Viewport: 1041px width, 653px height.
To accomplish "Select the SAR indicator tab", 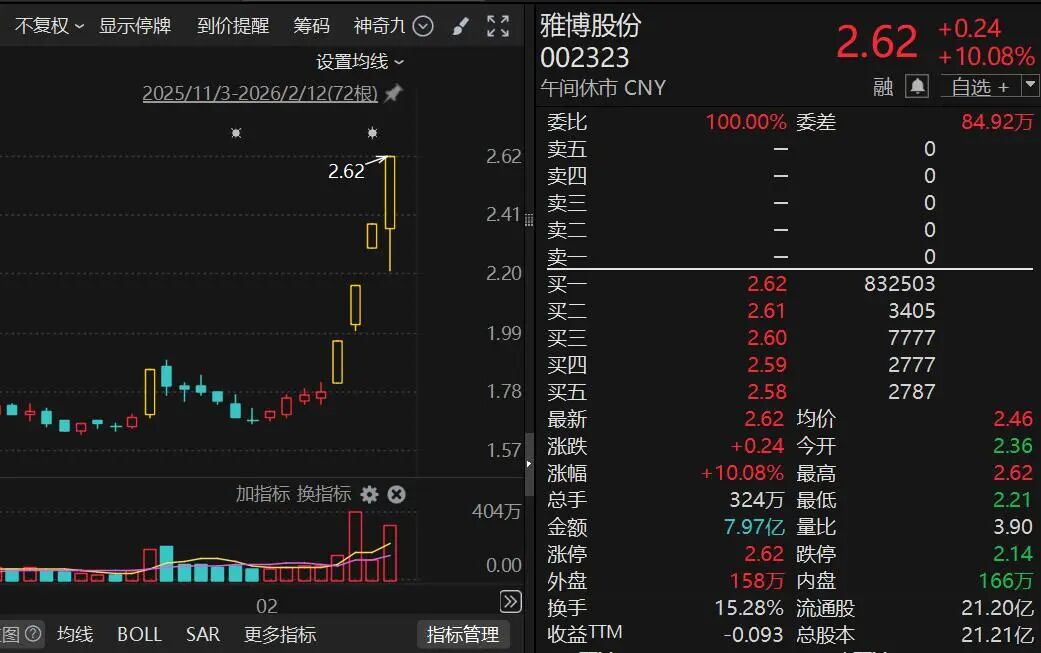I will point(202,633).
